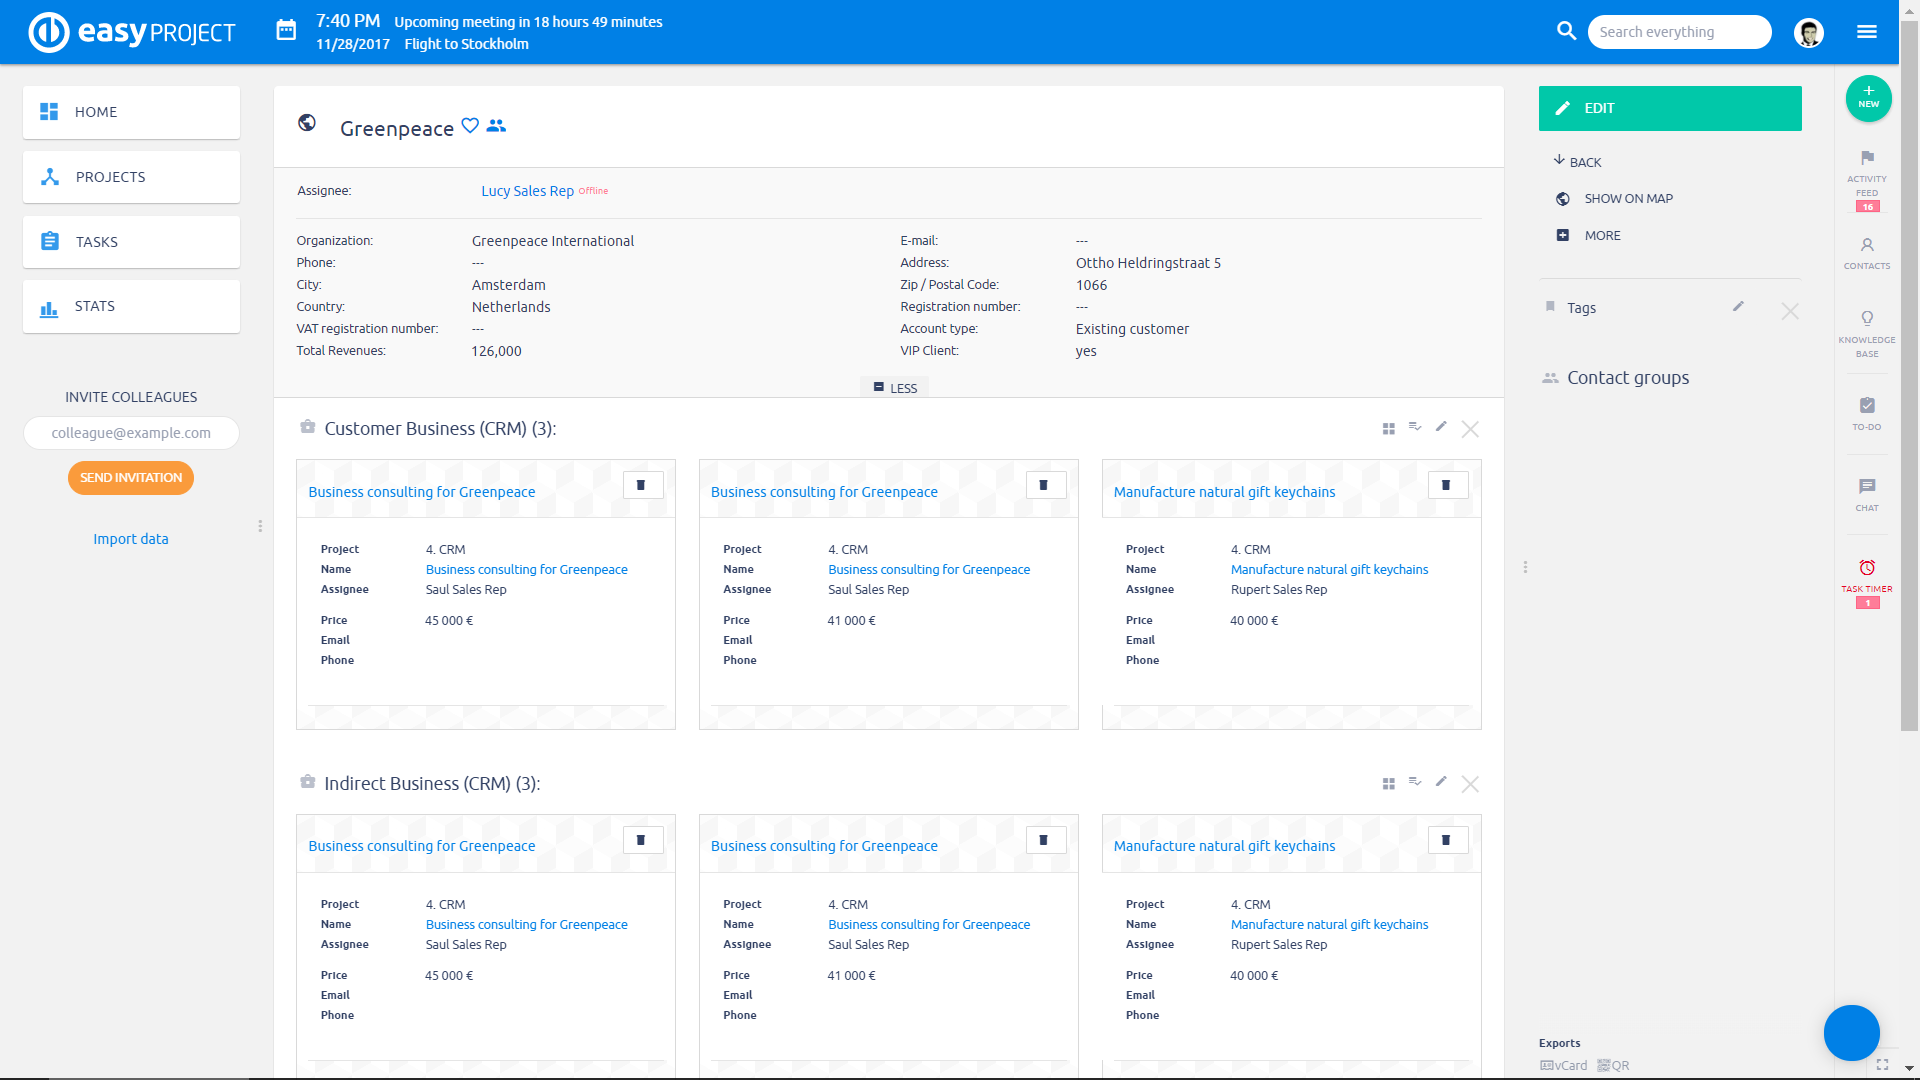Click the upcoming Flight to Stockholm text

pyautogui.click(x=466, y=44)
